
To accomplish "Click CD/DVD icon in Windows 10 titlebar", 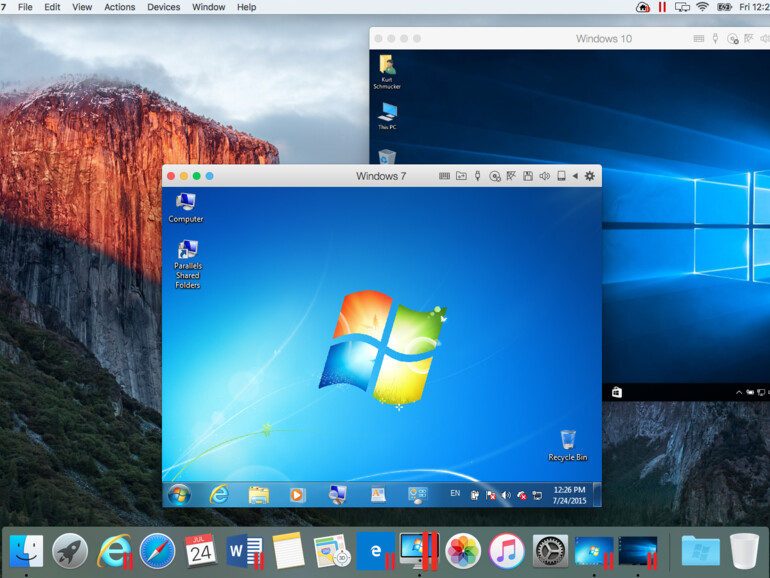I will pyautogui.click(x=732, y=39).
